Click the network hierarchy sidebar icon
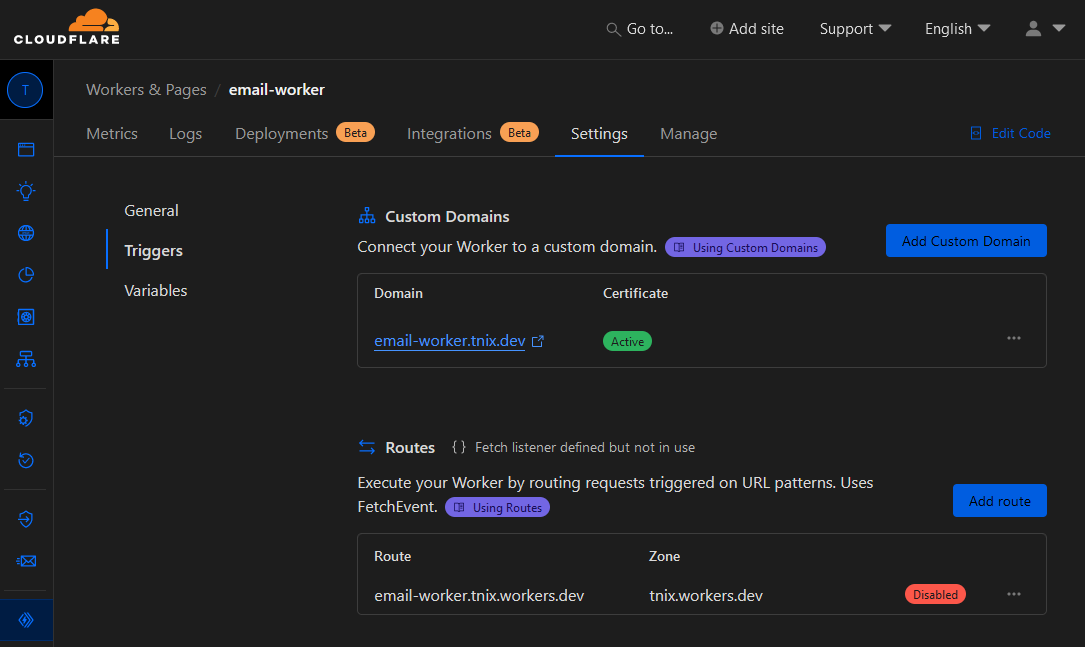The image size is (1085, 647). click(26, 358)
